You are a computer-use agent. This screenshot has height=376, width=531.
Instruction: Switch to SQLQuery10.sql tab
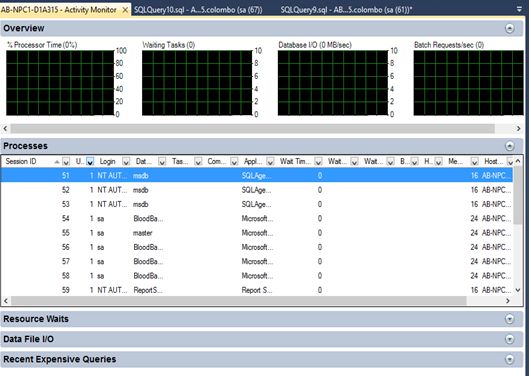[198, 10]
